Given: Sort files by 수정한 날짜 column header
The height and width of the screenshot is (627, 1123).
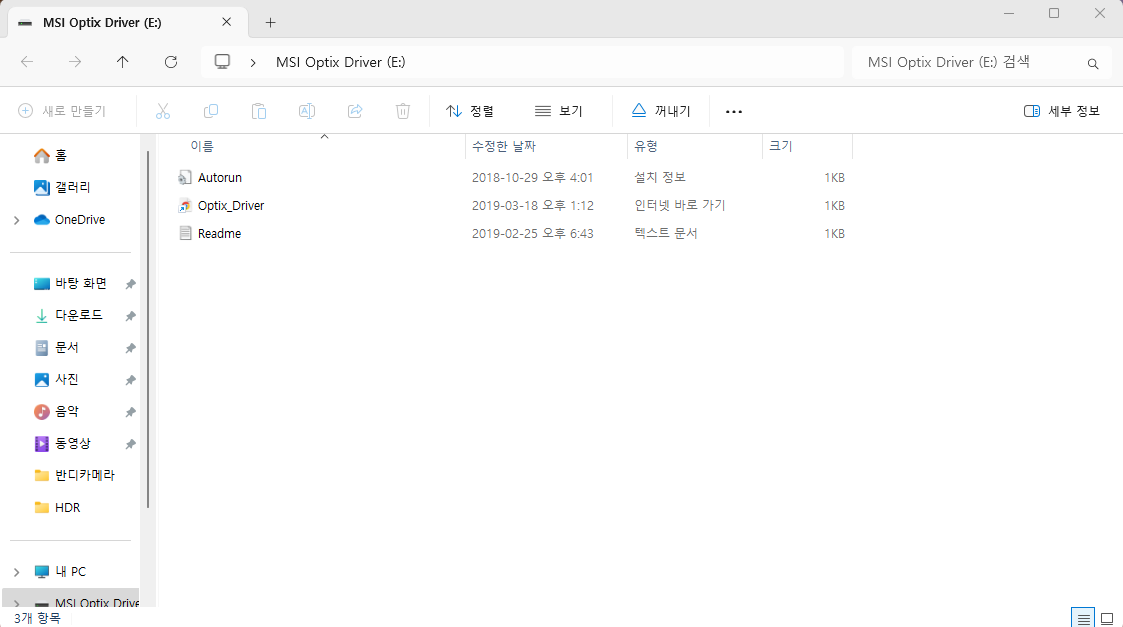Looking at the screenshot, I should coord(504,146).
